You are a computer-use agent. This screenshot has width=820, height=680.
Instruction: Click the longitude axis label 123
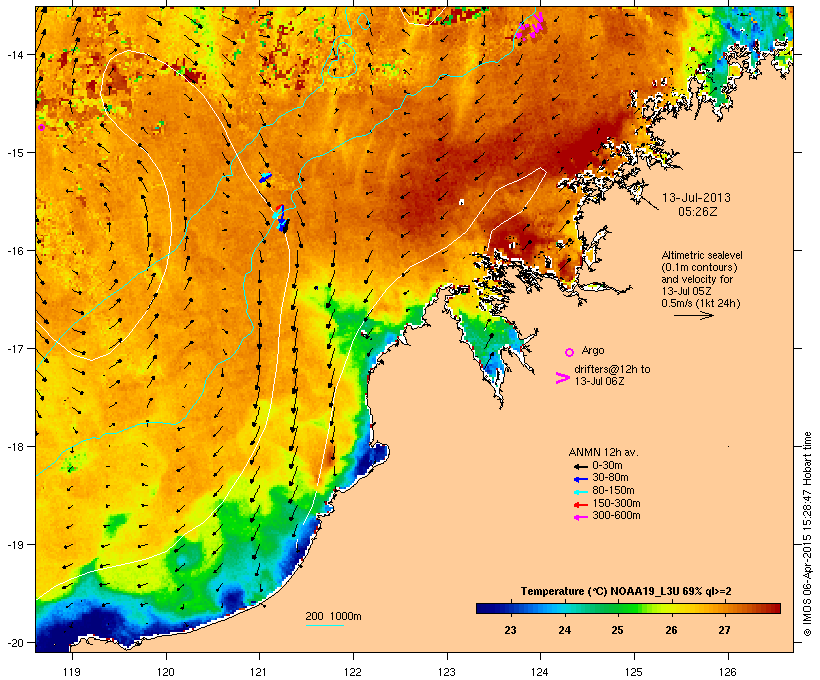click(447, 672)
